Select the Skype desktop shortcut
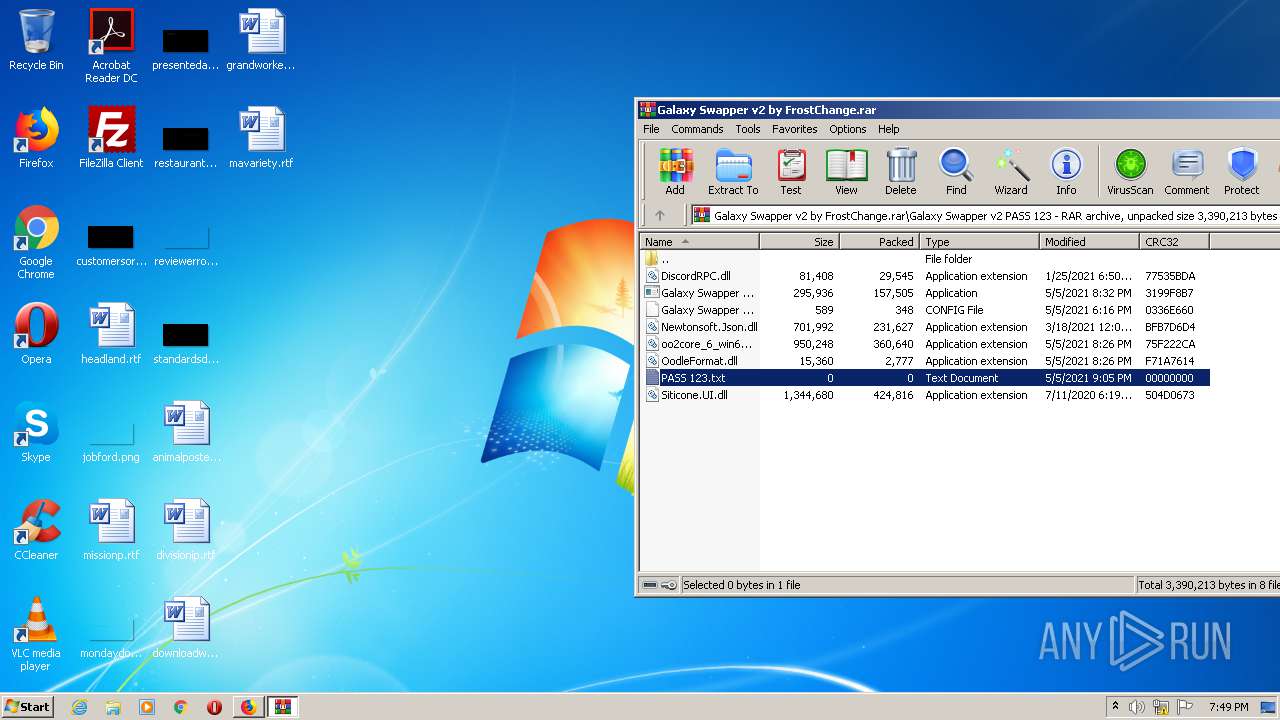1280x720 pixels. point(36,433)
